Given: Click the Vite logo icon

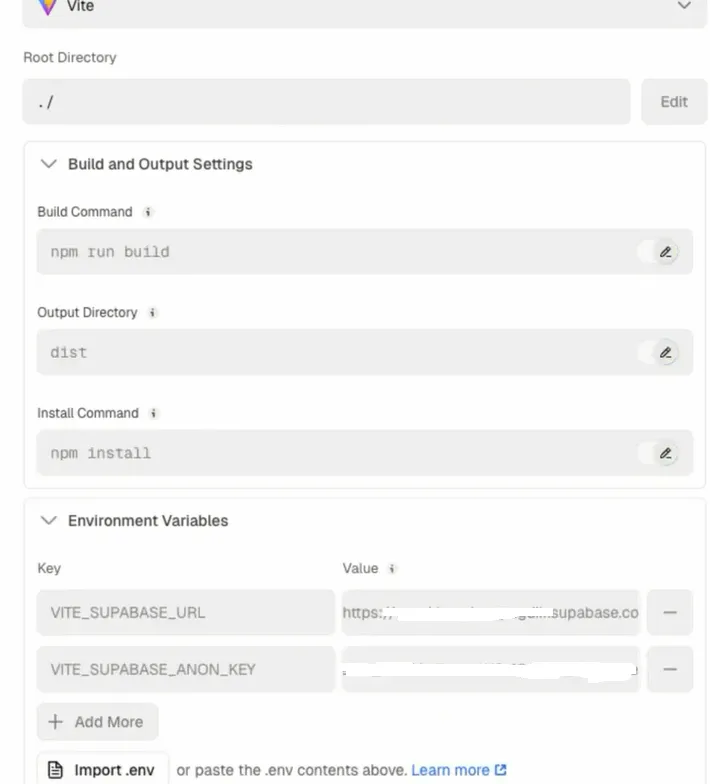Looking at the screenshot, I should [47, 6].
